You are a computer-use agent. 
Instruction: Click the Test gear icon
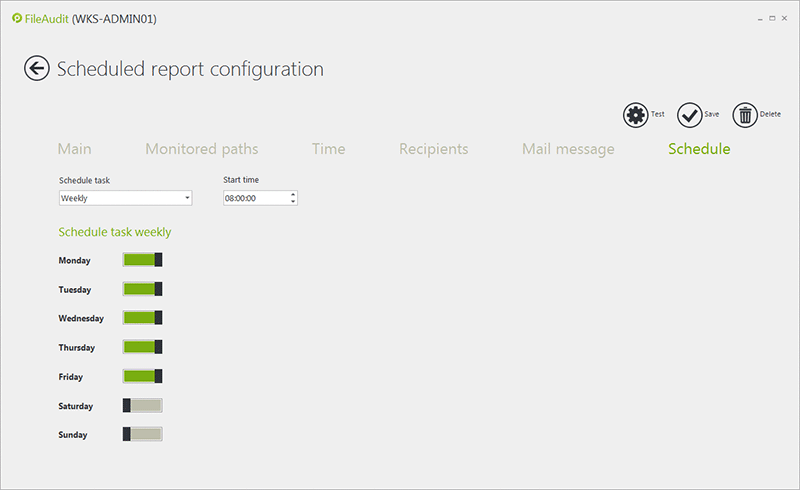[x=635, y=115]
